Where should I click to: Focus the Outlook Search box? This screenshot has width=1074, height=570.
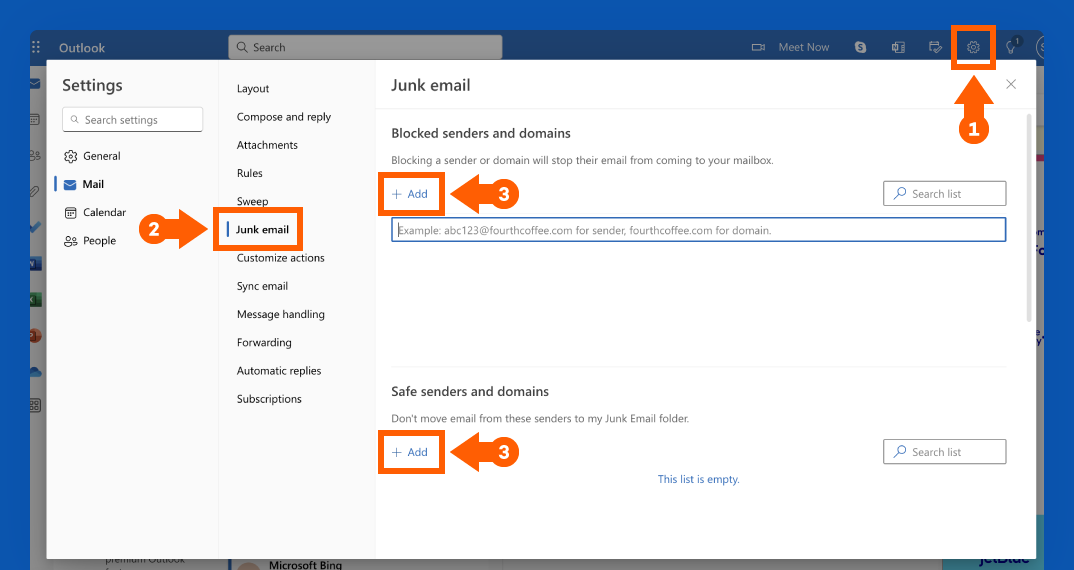[x=365, y=47]
